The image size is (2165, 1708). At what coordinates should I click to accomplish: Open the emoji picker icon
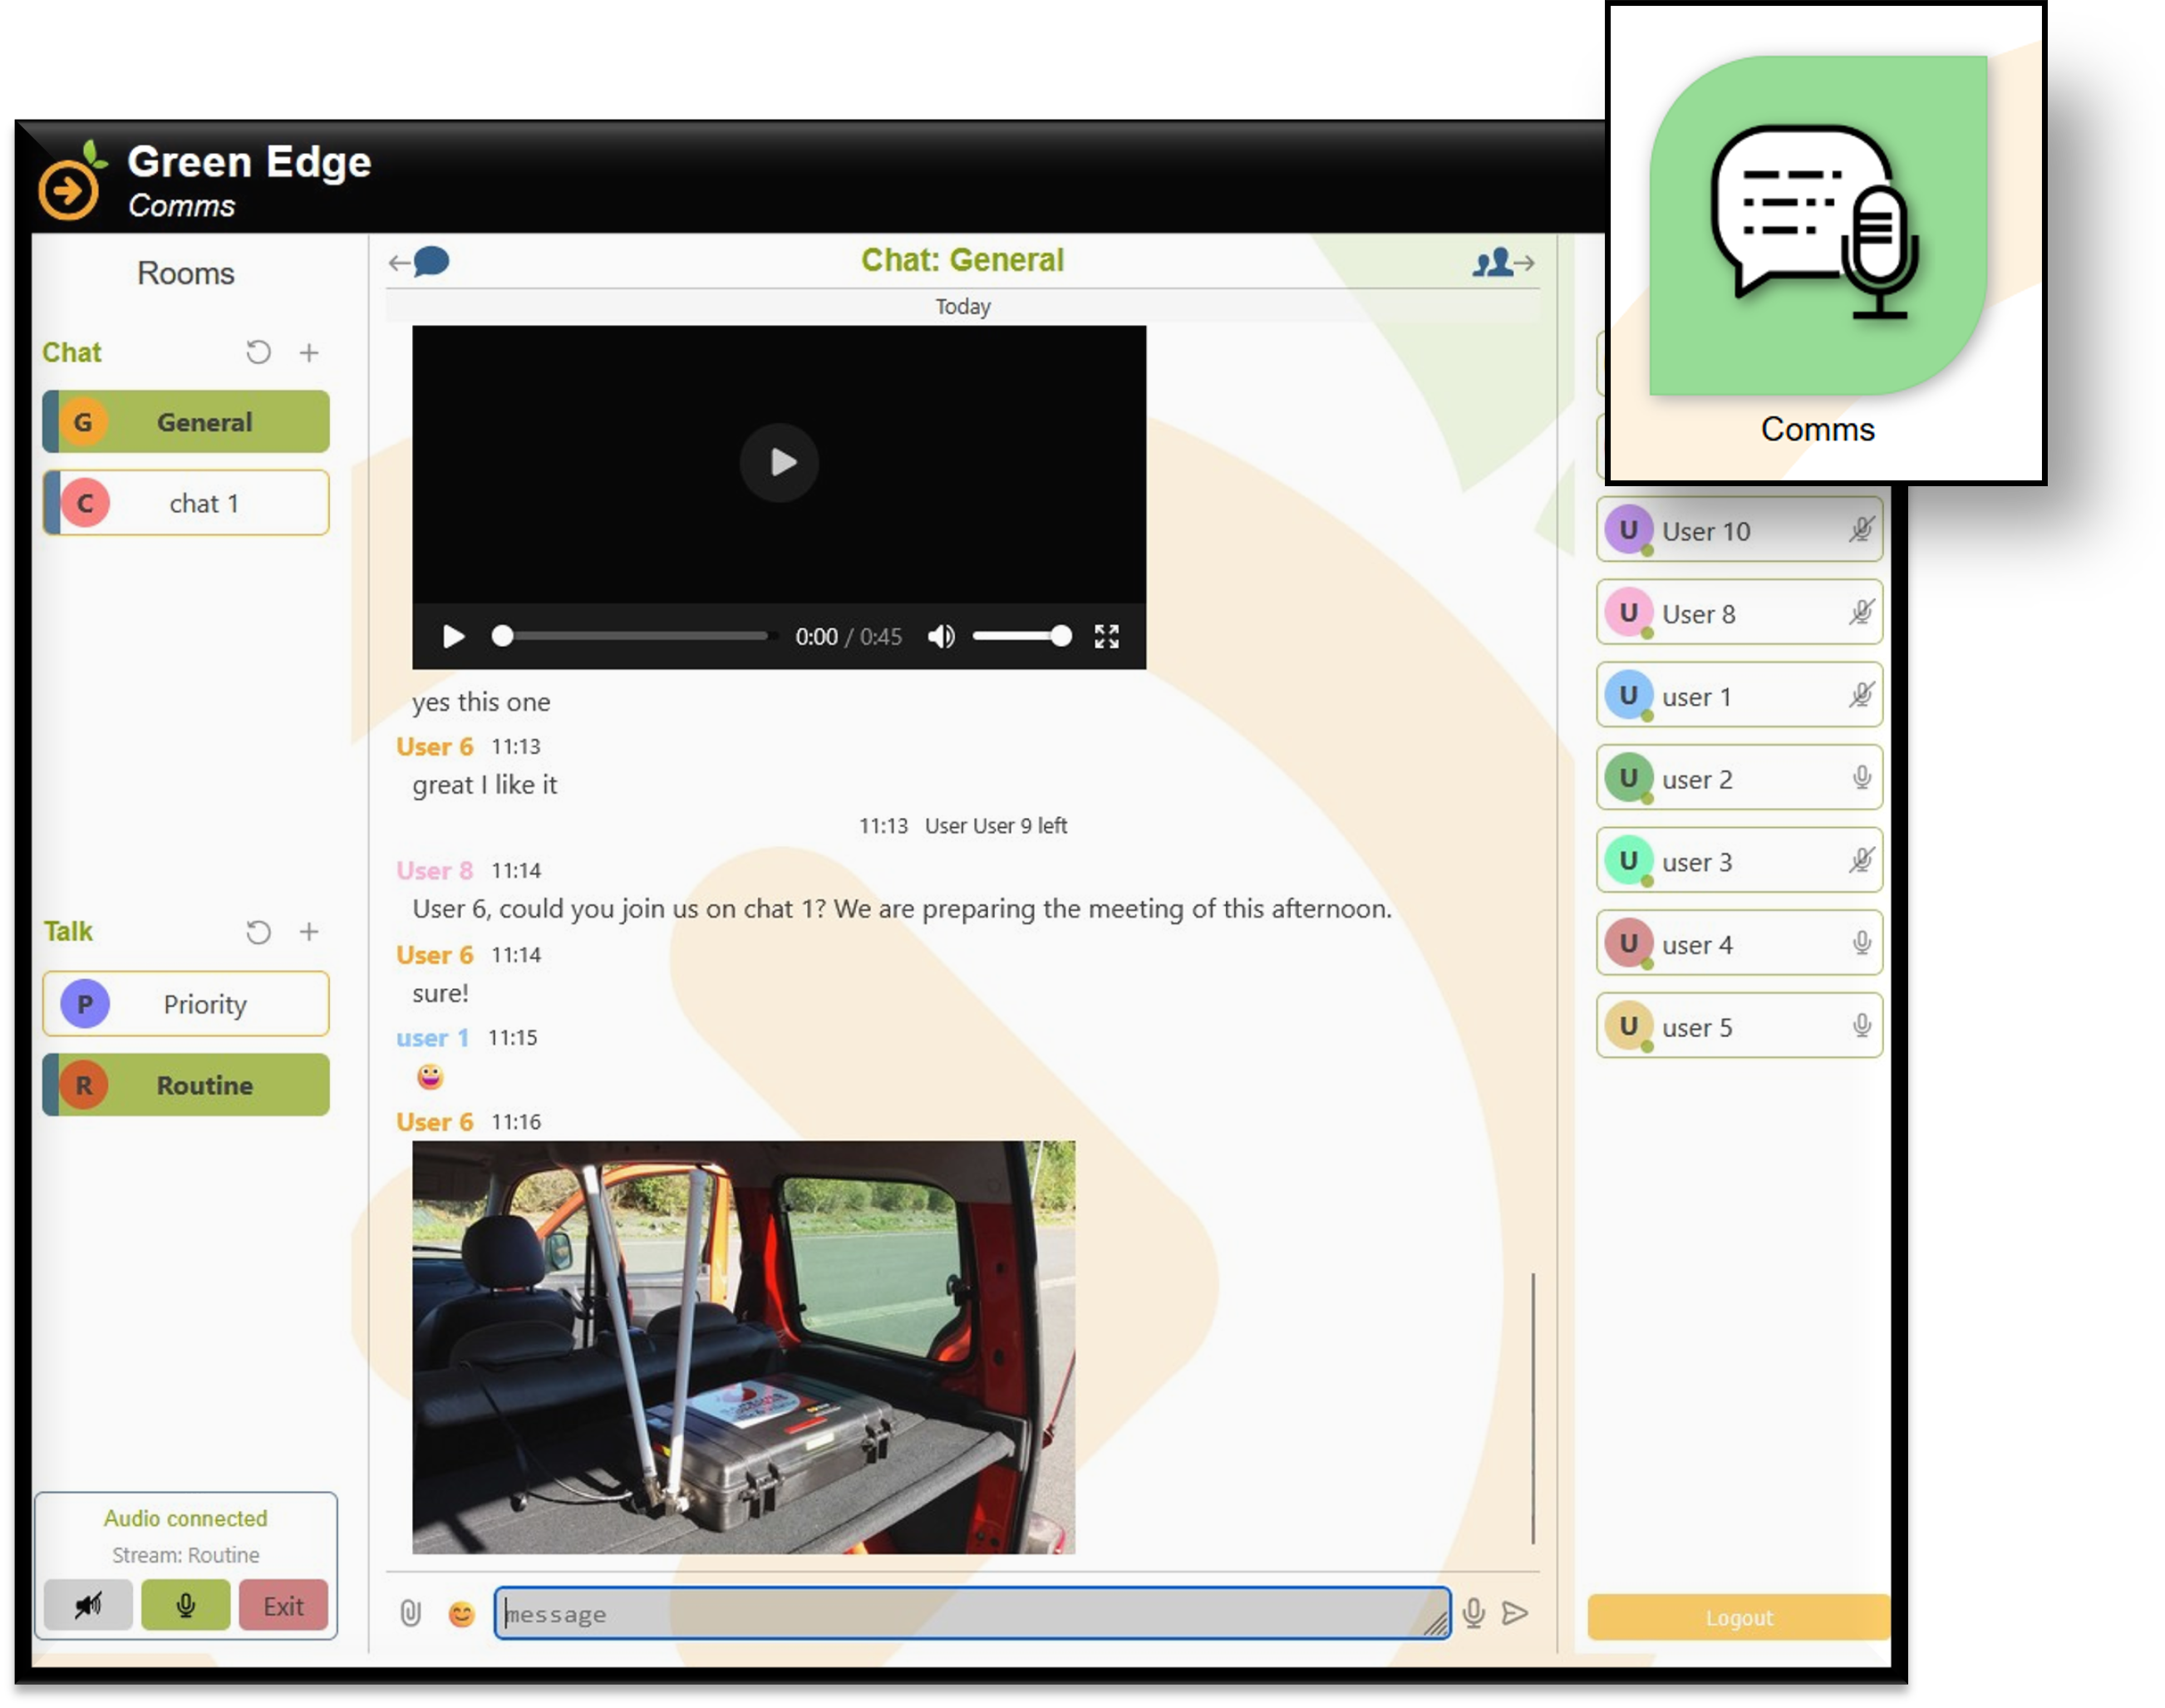(461, 1613)
